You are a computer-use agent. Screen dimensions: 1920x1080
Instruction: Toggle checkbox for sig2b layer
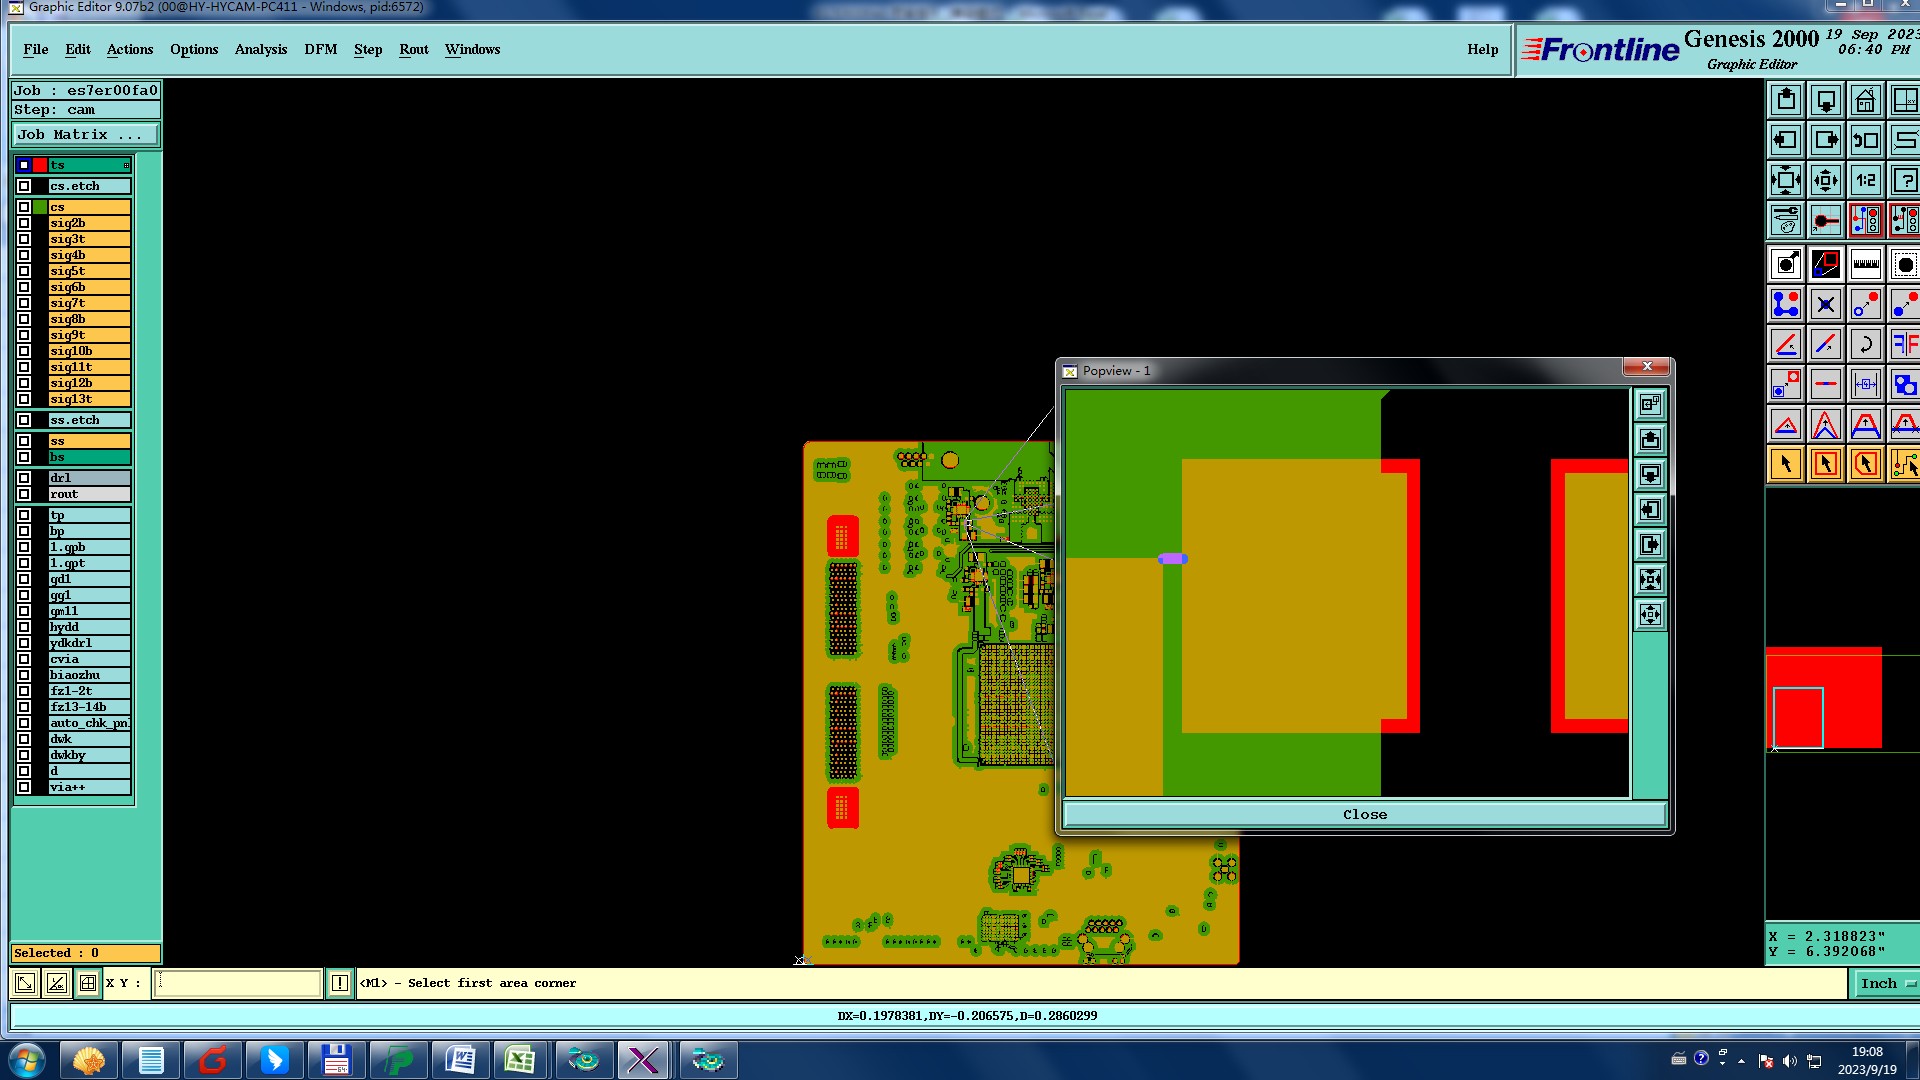24,223
